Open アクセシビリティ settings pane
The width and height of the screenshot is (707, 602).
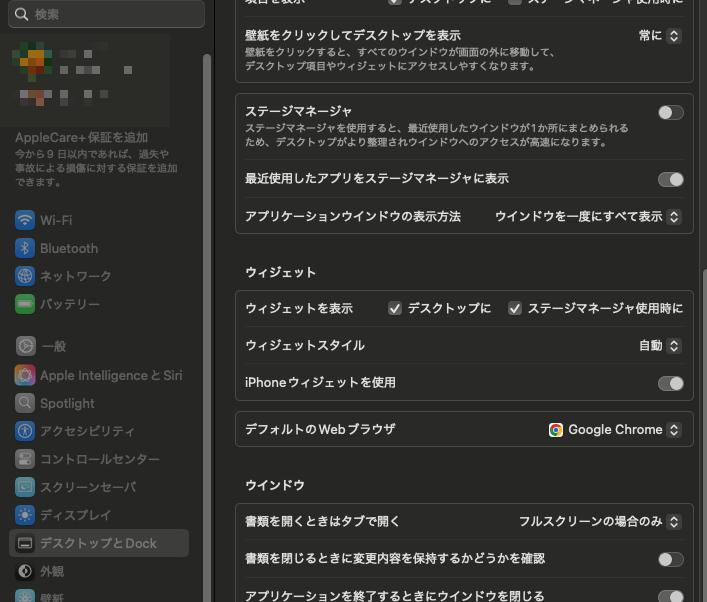pyautogui.click(x=99, y=431)
